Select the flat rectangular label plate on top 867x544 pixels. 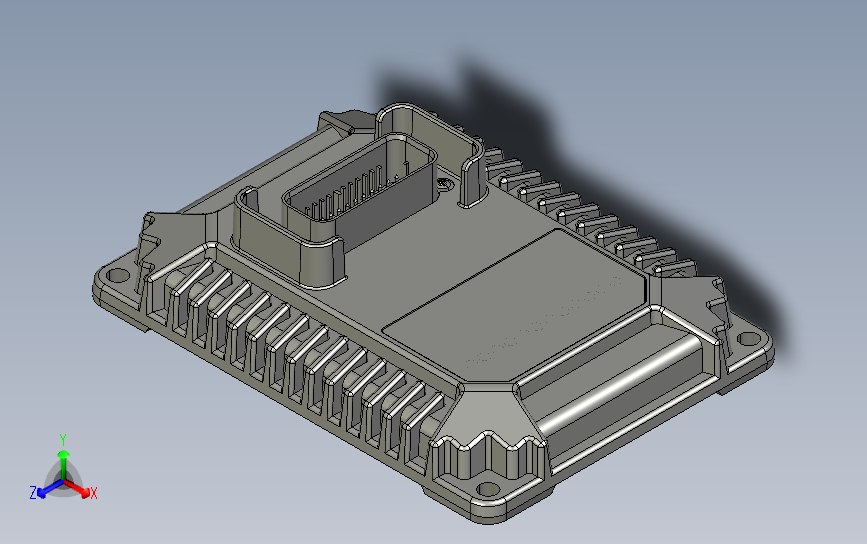(x=514, y=306)
